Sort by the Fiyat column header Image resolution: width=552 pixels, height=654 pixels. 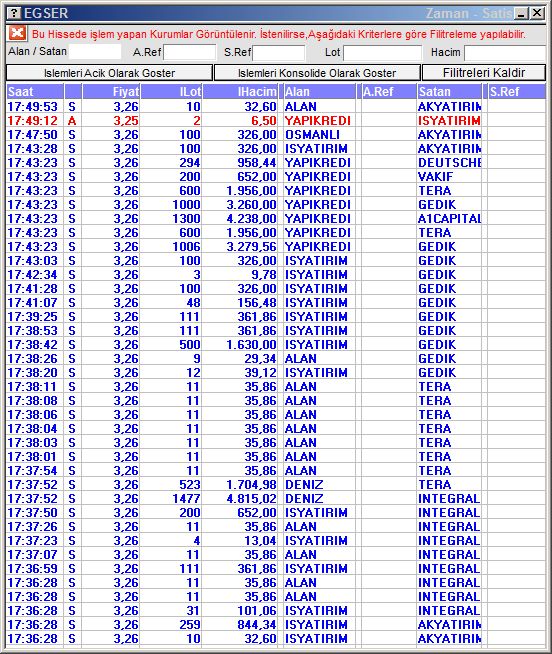111,92
